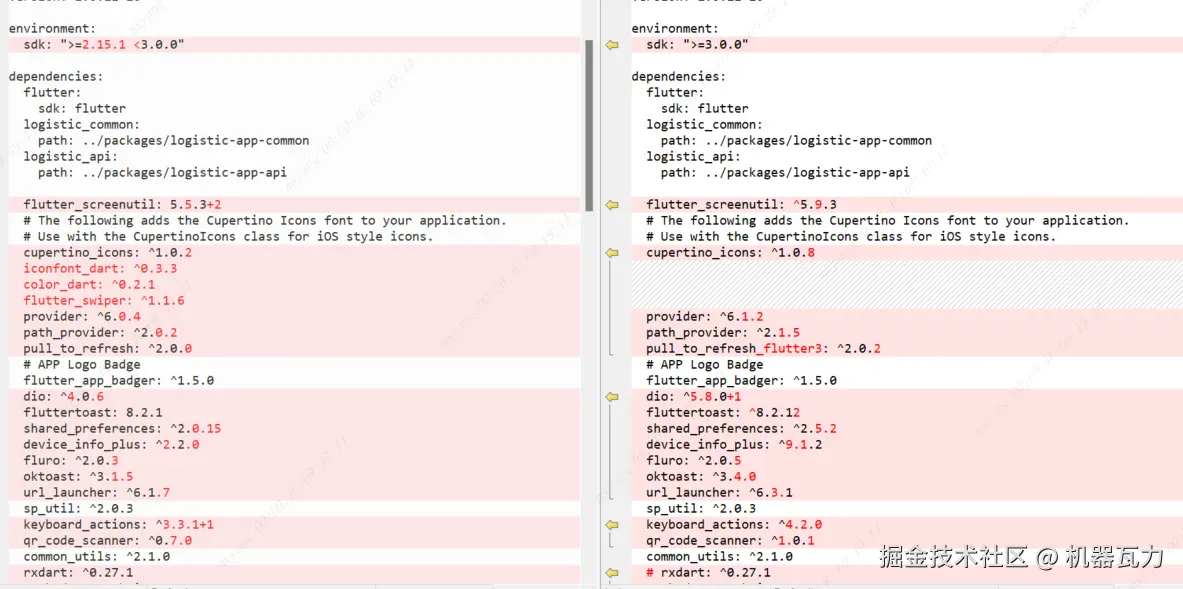Viewport: 1183px width, 589px height.
Task: Click the device_info_plus: ^9.1.2 line
Action: click(x=906, y=444)
